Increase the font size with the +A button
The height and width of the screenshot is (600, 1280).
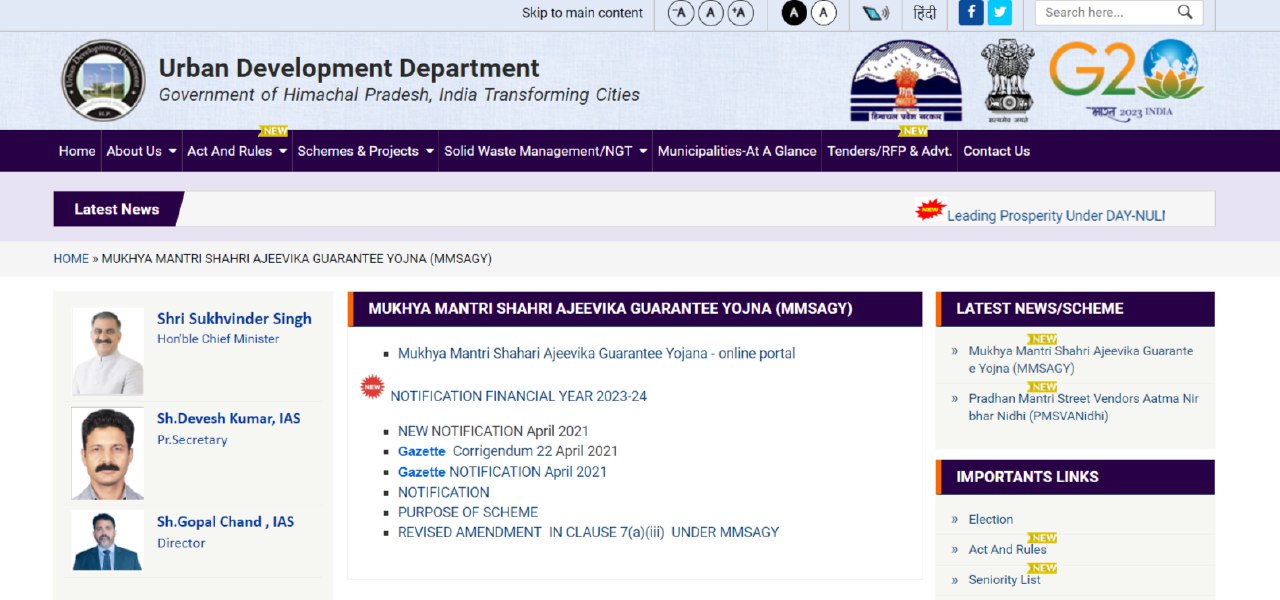click(x=741, y=13)
